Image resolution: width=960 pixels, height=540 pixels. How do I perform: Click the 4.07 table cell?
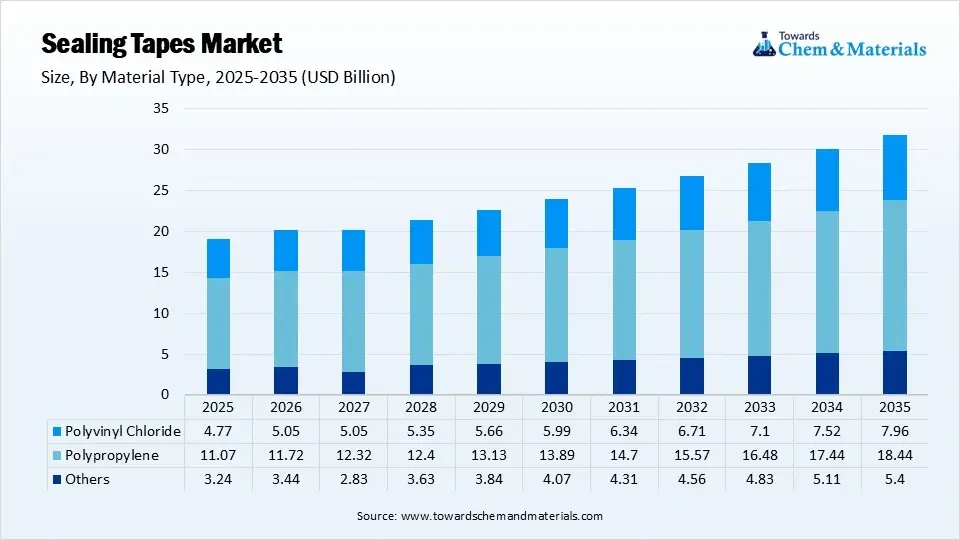(557, 479)
